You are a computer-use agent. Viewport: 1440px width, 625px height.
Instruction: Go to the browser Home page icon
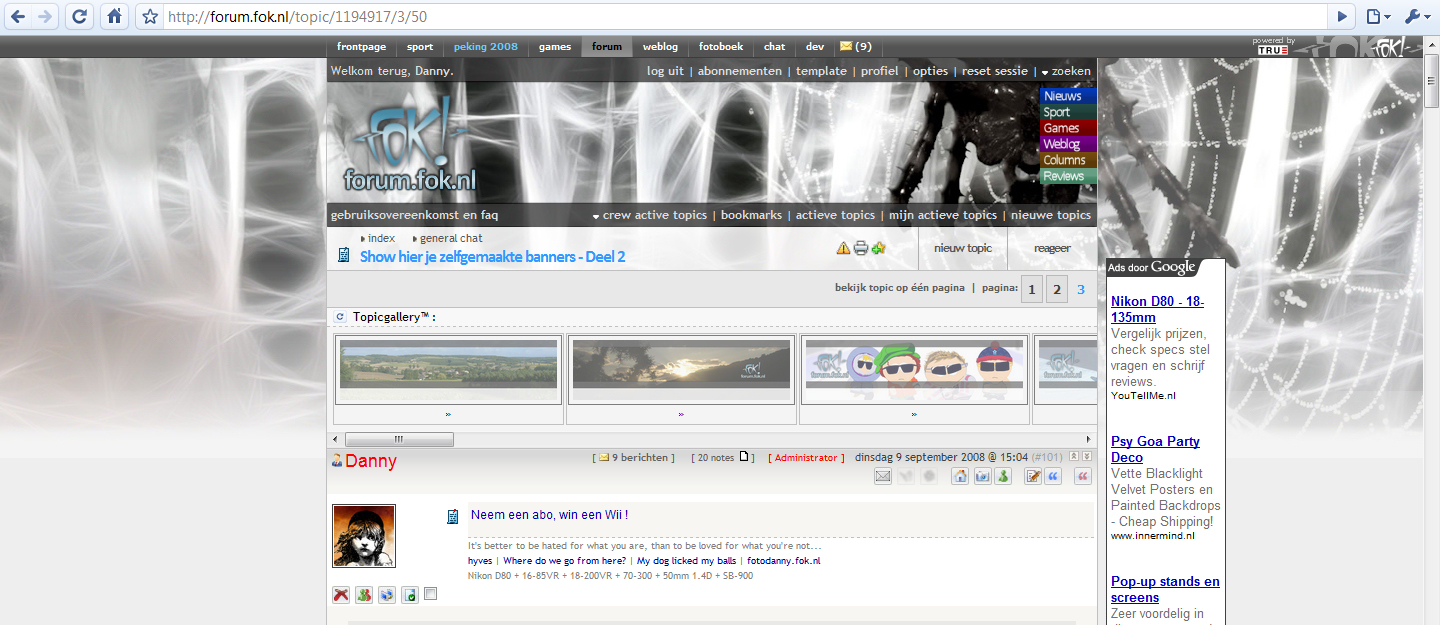(114, 16)
